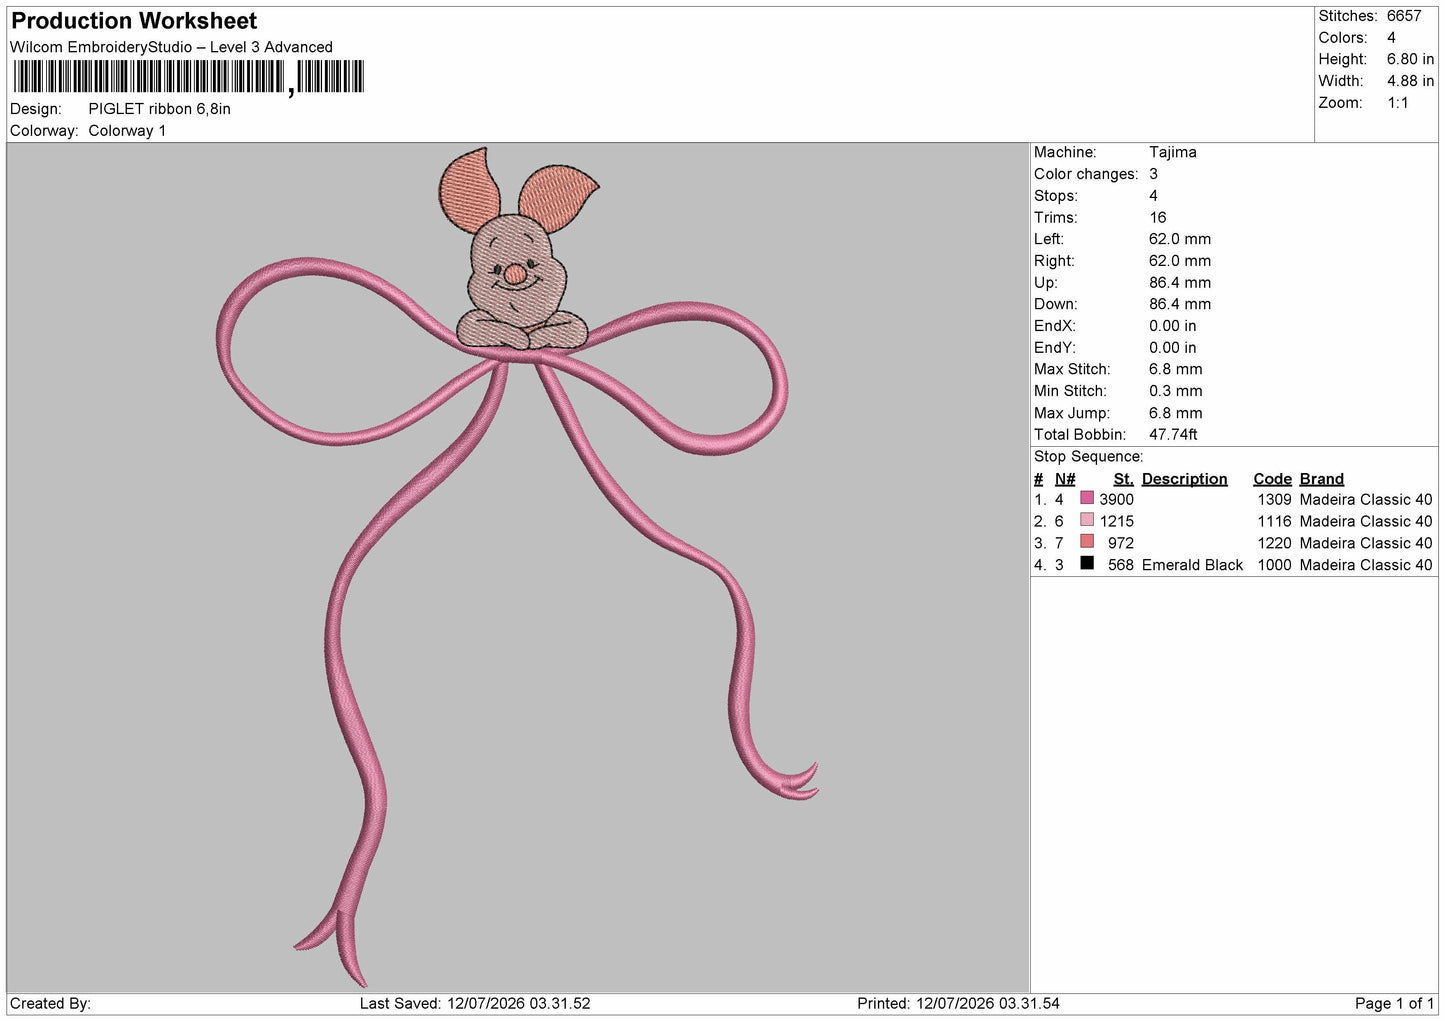Click the Code column header

[1272, 479]
